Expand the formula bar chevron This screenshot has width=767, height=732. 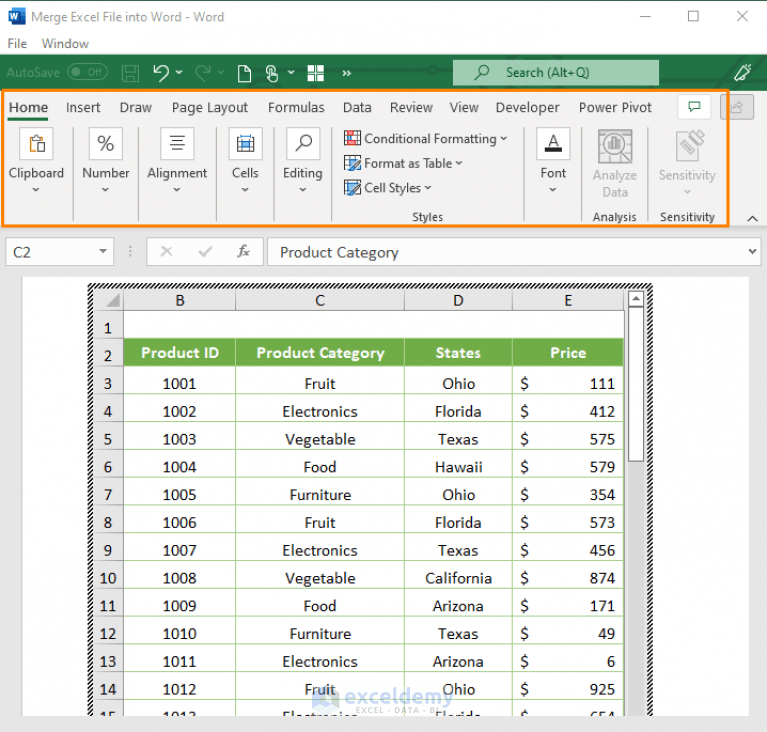tap(752, 252)
